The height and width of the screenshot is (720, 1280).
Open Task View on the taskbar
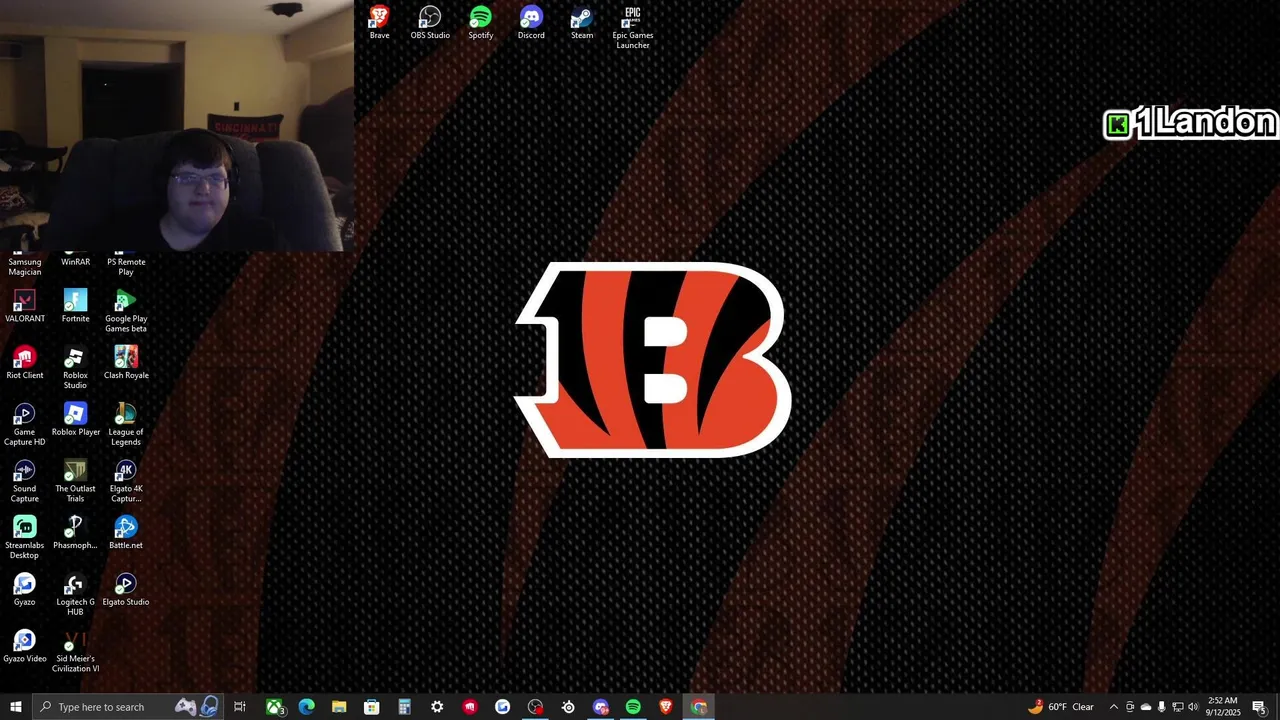pyautogui.click(x=240, y=707)
